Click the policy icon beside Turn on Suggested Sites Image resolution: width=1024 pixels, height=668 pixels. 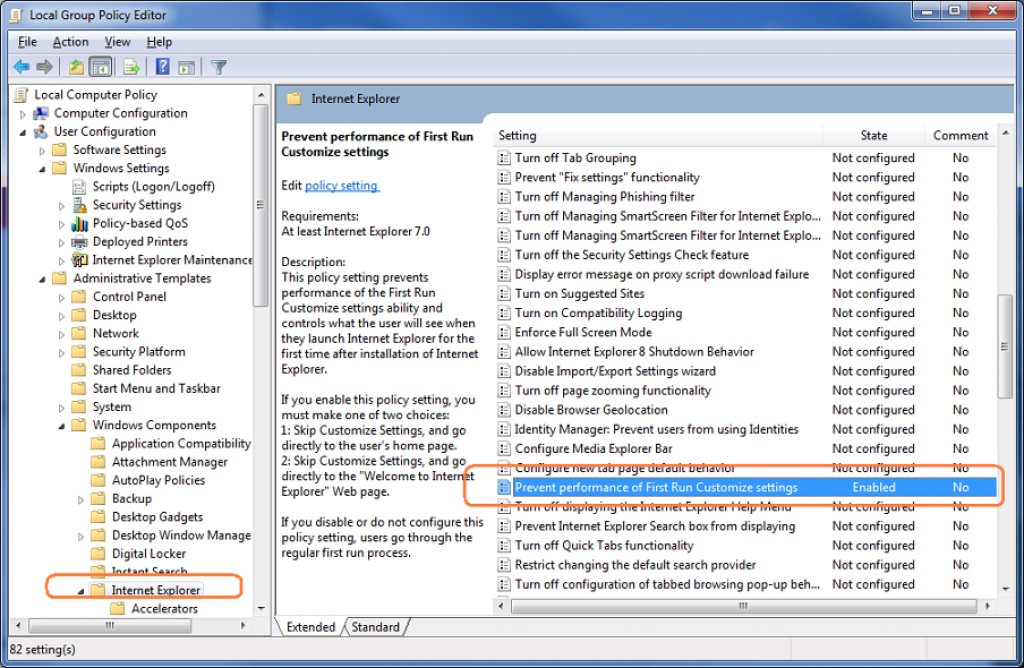(504, 294)
